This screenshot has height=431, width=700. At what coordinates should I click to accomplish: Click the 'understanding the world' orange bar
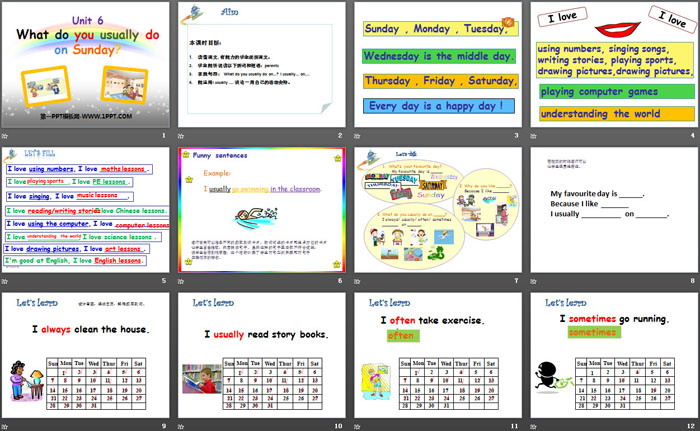coord(617,113)
